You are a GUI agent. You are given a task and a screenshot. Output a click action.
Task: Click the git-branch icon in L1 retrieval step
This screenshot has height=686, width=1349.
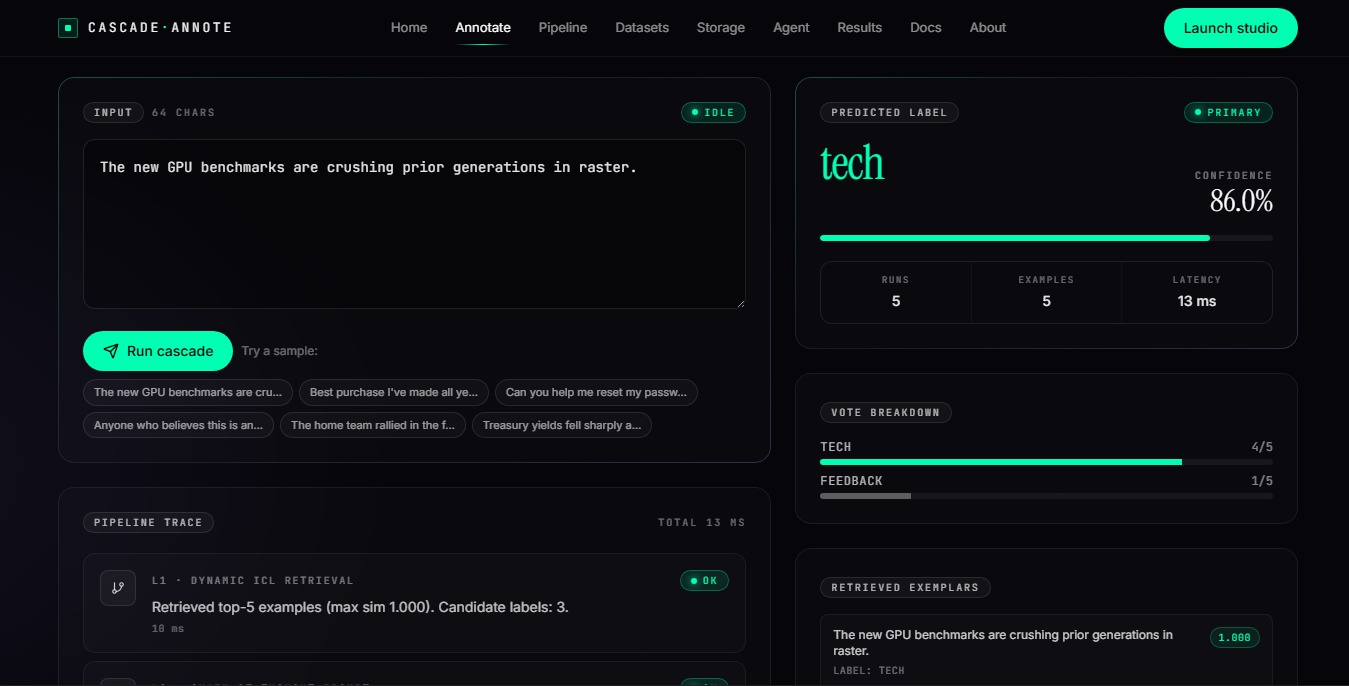[118, 588]
